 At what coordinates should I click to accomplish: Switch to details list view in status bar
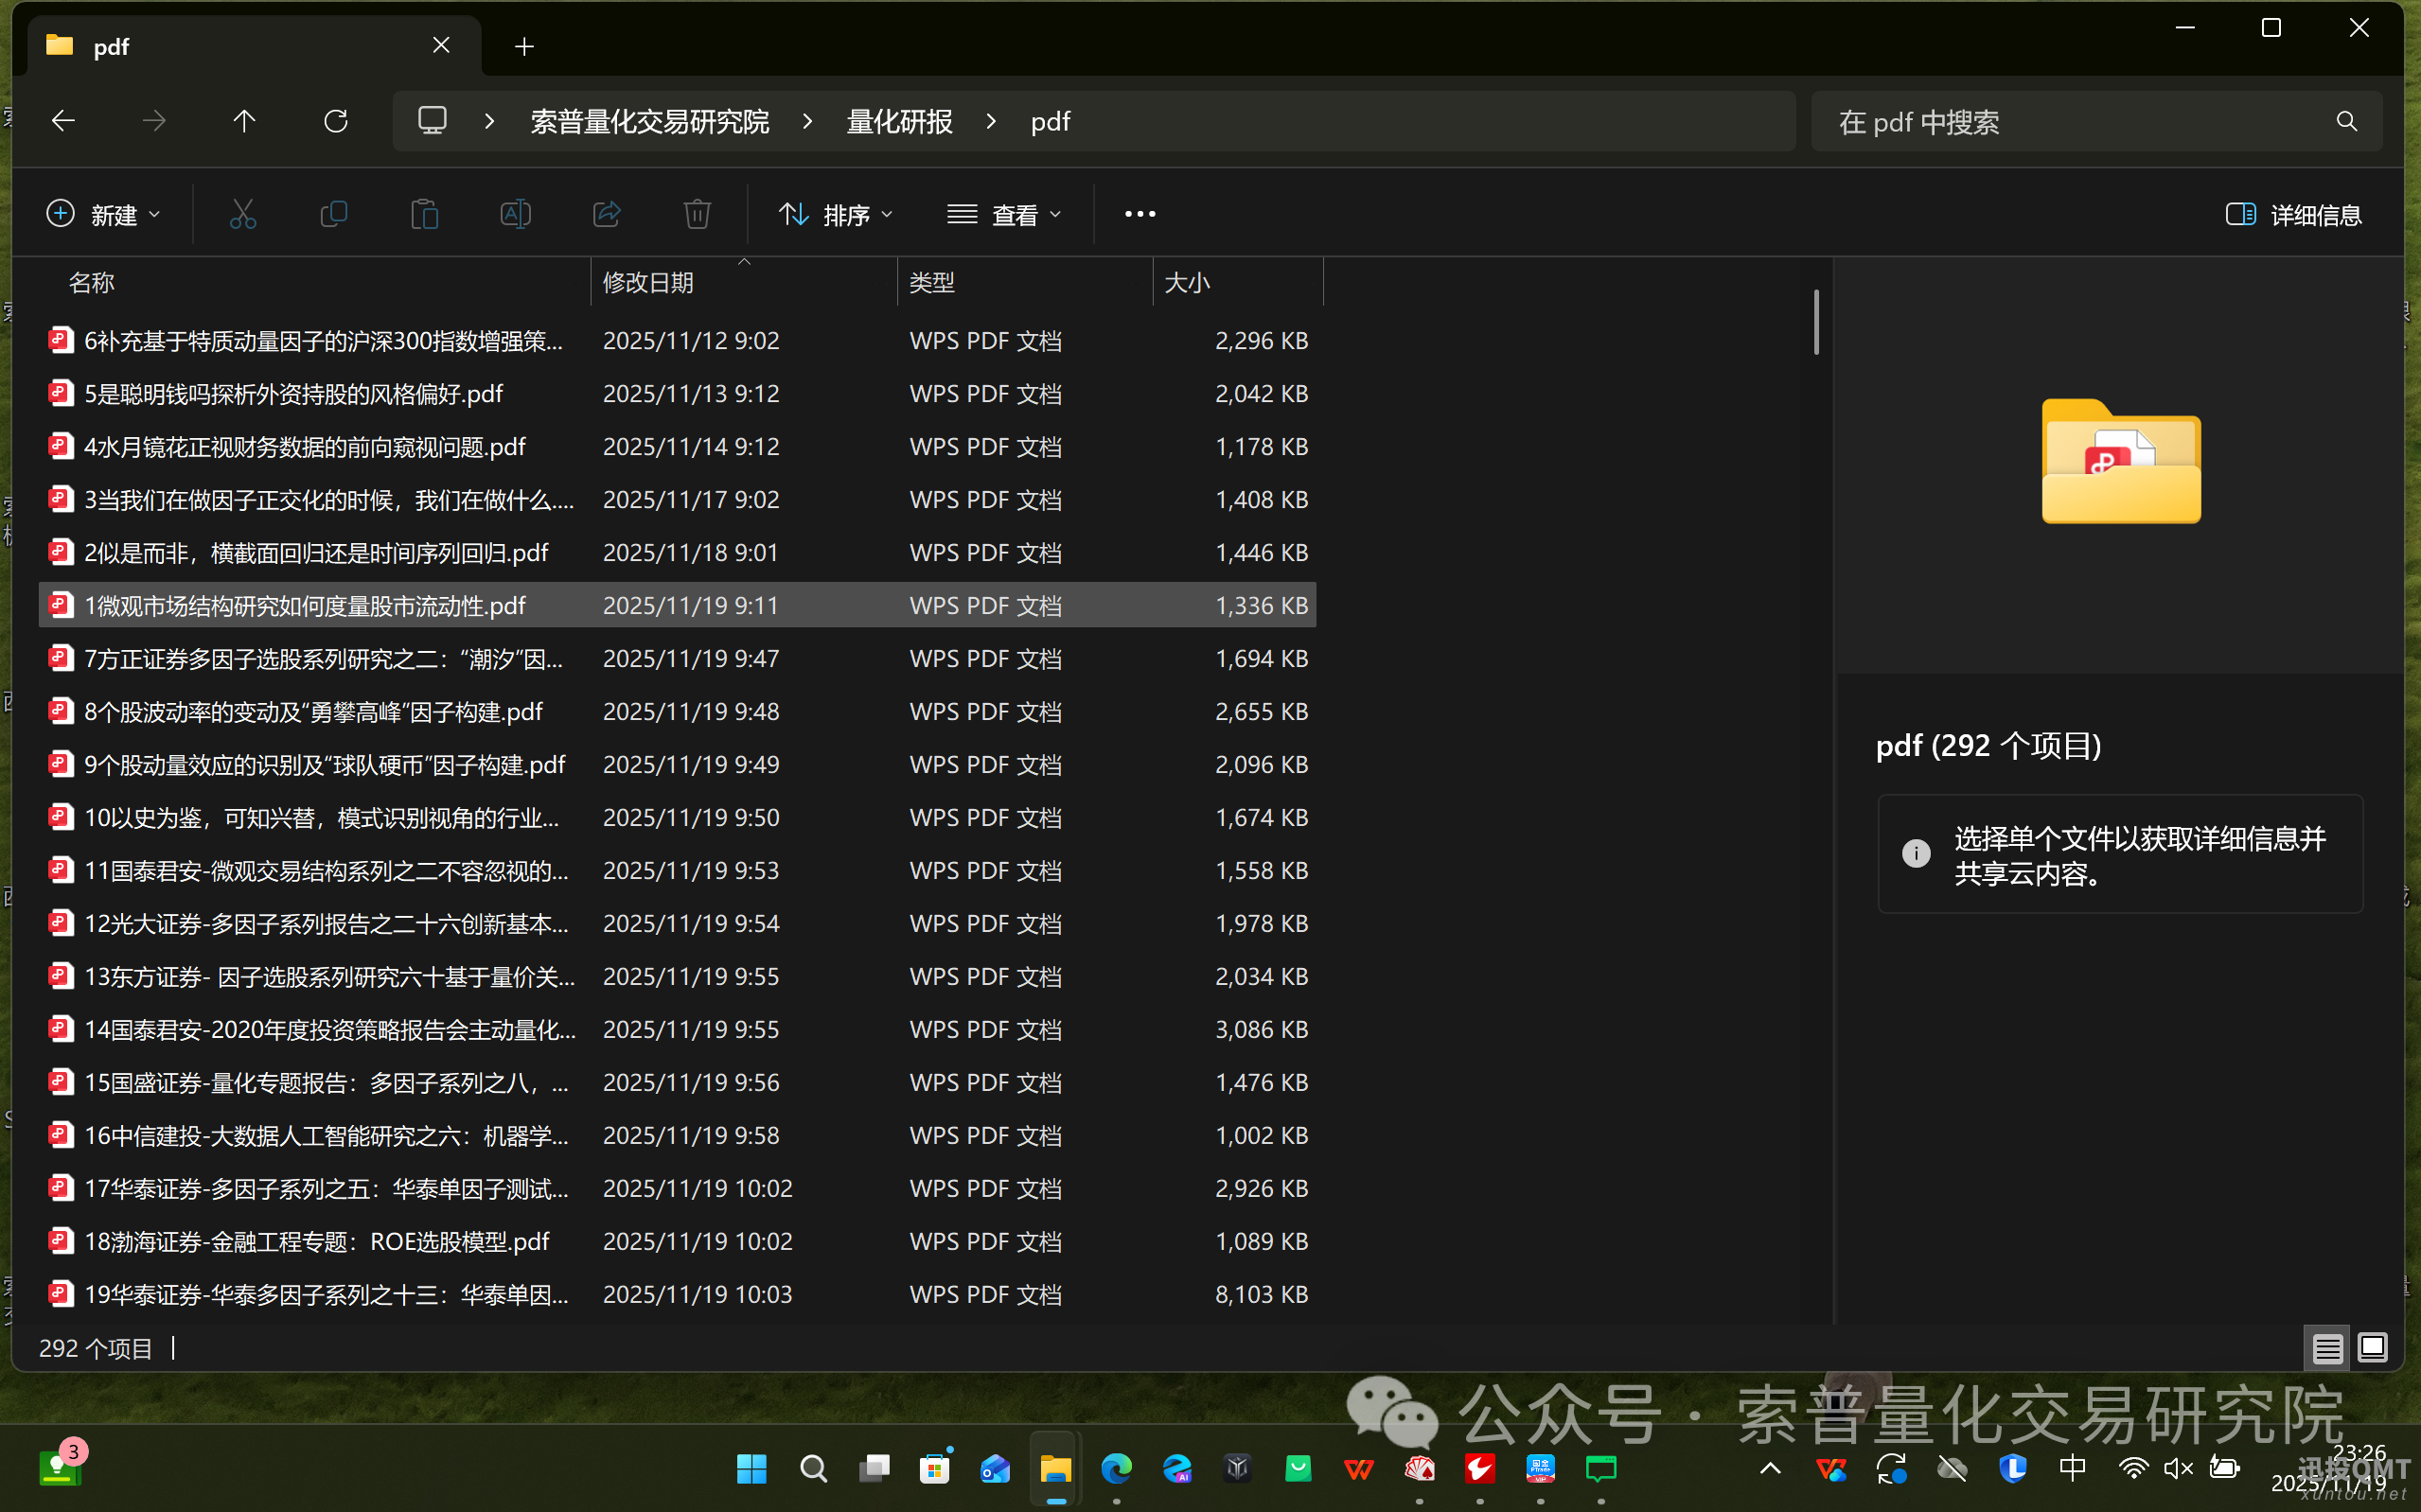point(2327,1347)
